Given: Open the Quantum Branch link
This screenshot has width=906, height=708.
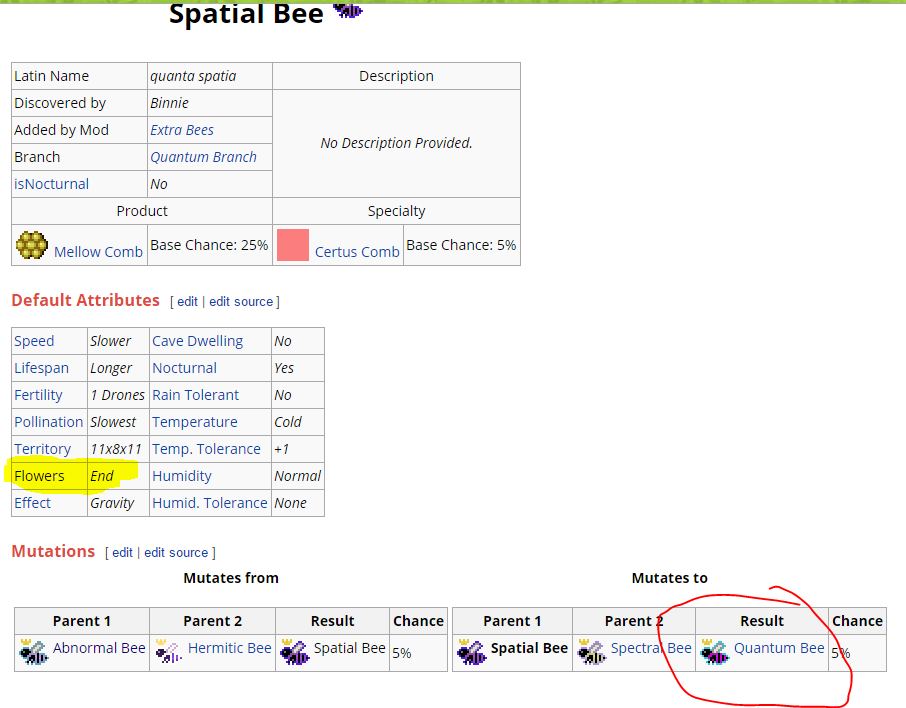Looking at the screenshot, I should coord(203,157).
